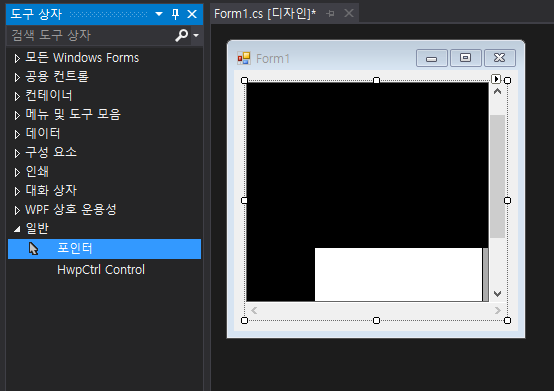
Task: Click the bottom-center resize handle
Action: tap(377, 321)
